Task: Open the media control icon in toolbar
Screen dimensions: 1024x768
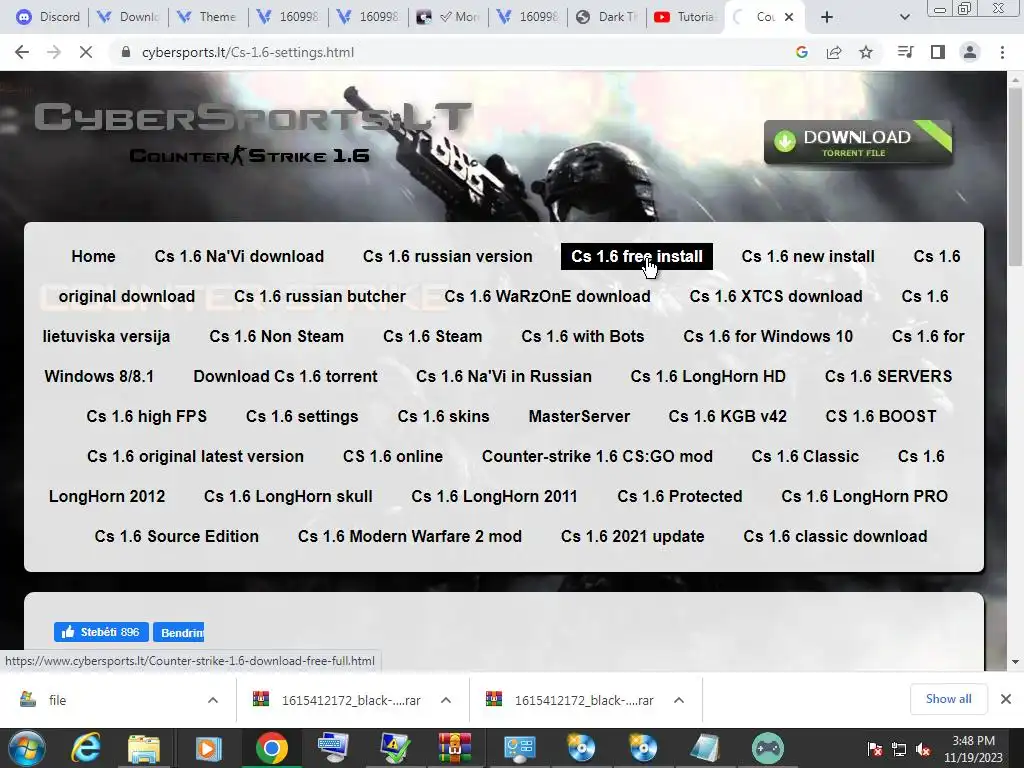Action: [905, 52]
